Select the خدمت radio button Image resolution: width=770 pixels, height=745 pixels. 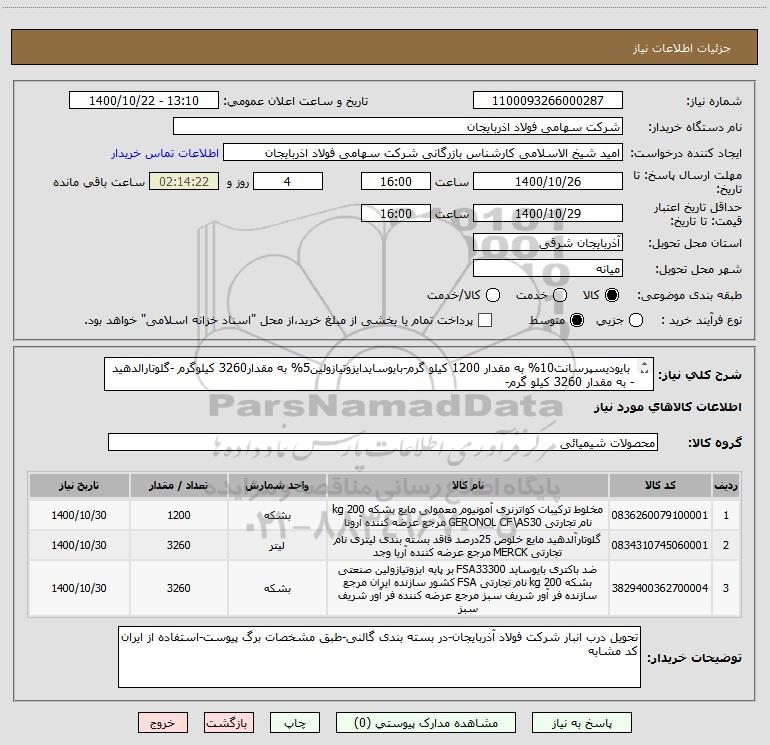point(560,295)
